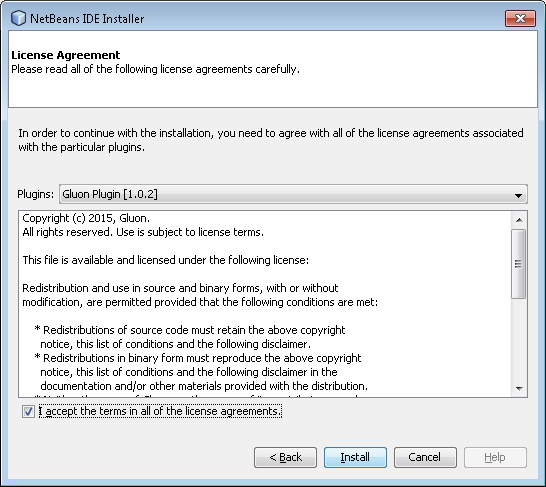Click inside the license agreement text area
546x487 pixels.
coord(265,304)
